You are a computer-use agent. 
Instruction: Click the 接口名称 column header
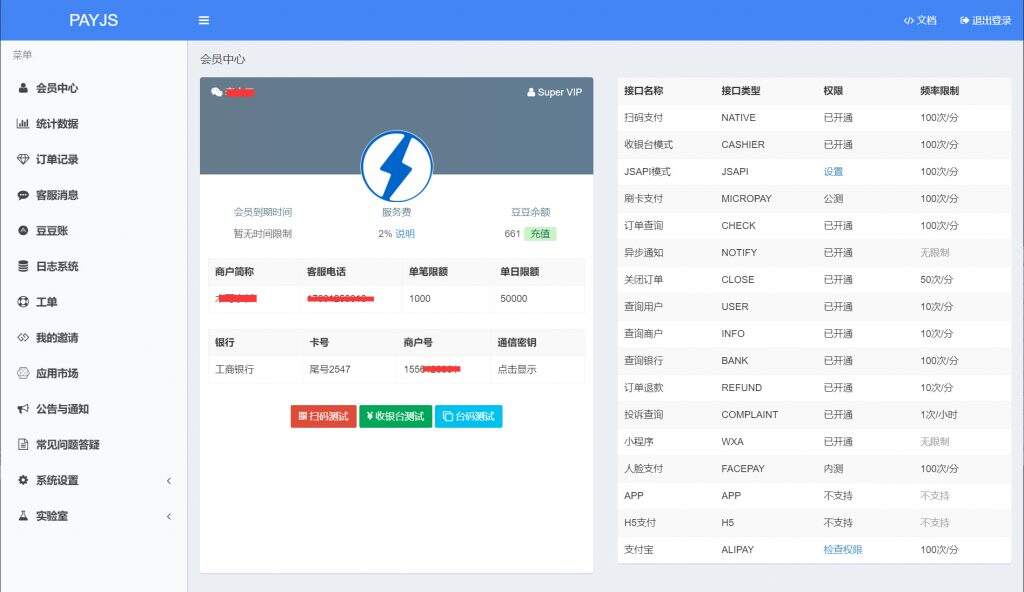point(643,91)
